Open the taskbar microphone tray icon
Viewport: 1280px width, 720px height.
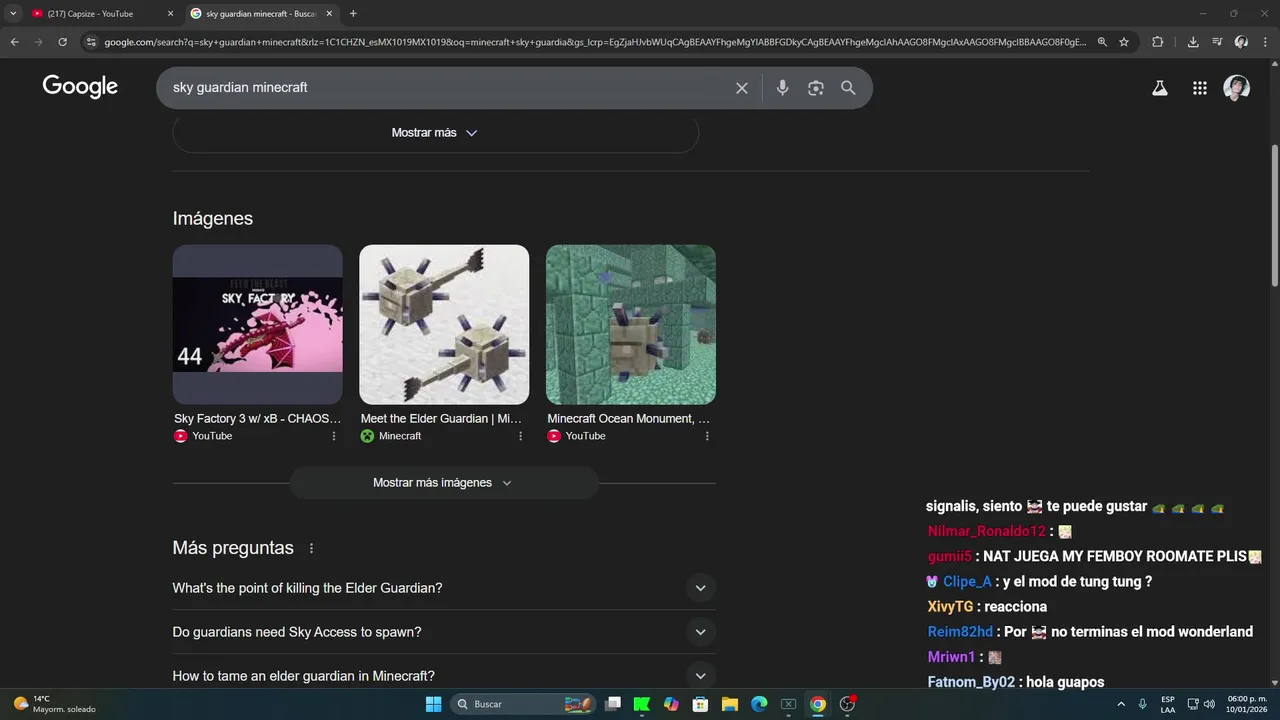[x=1142, y=704]
